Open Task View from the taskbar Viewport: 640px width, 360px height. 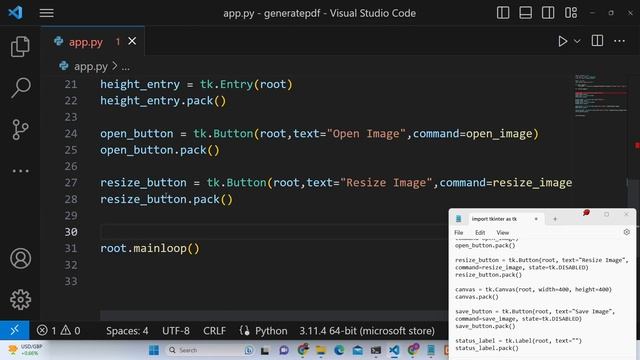pos(264,350)
